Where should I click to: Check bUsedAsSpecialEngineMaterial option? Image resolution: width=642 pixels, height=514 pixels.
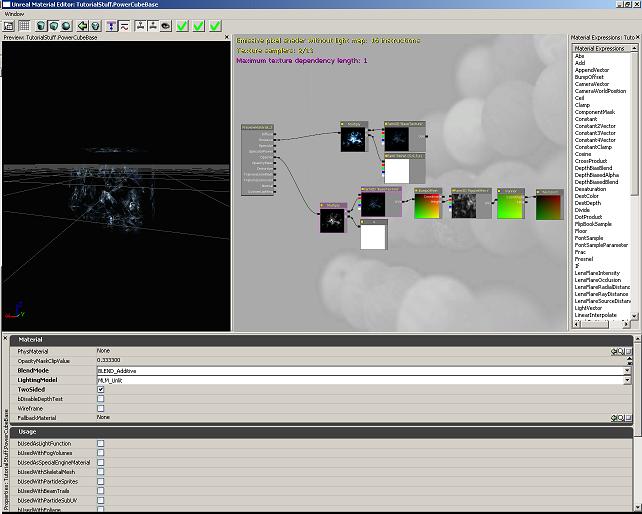[101, 462]
